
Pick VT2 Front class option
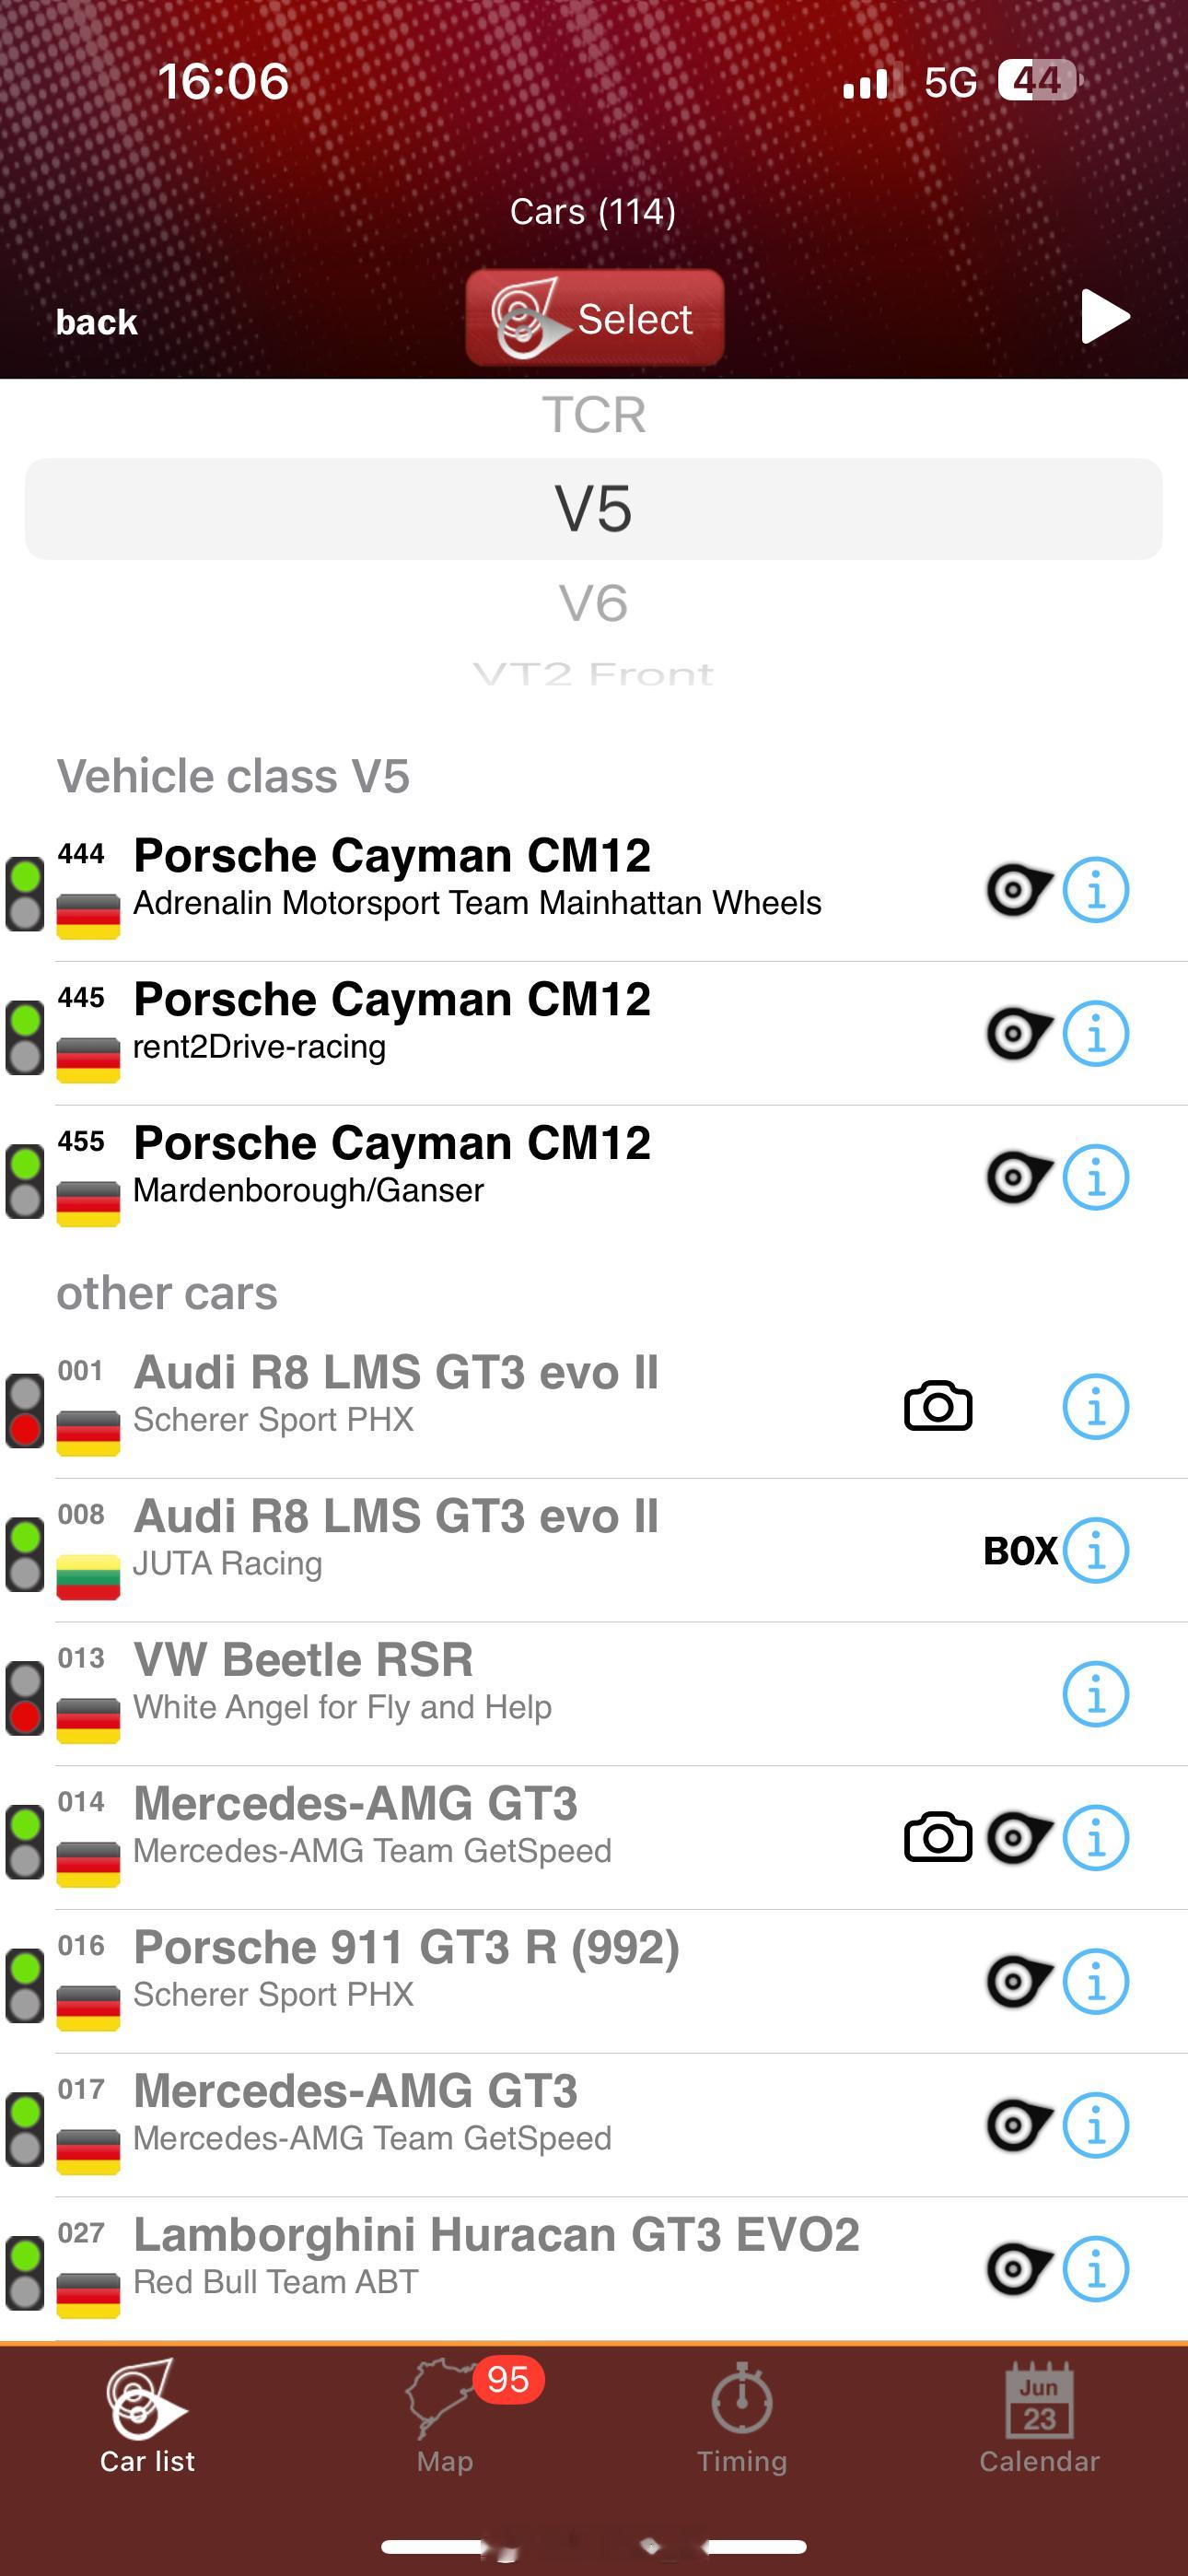594,673
